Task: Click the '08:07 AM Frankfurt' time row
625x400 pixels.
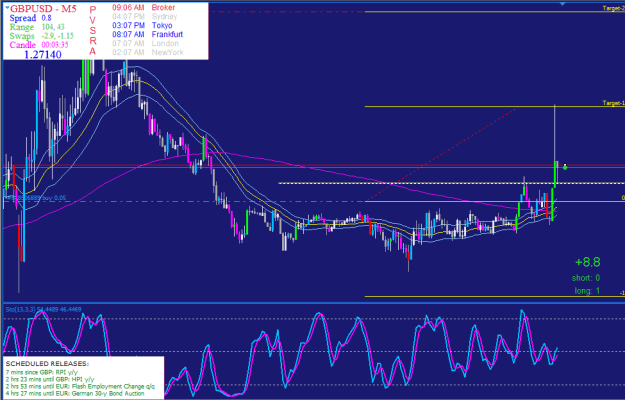Action: (x=147, y=34)
